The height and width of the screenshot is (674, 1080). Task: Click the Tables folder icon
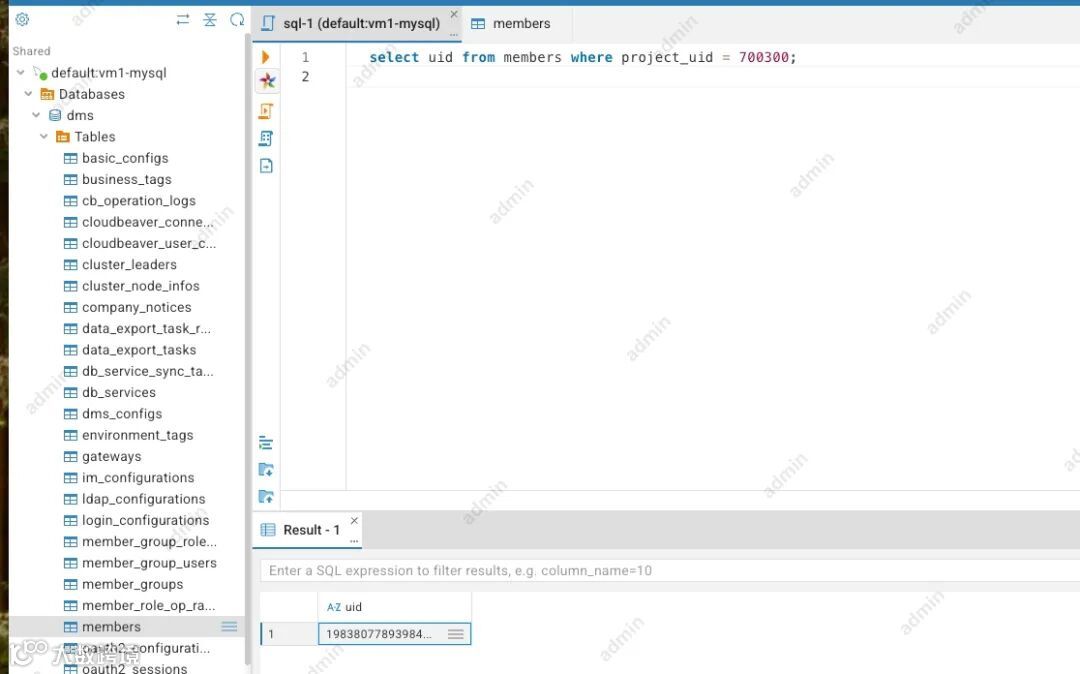point(63,137)
